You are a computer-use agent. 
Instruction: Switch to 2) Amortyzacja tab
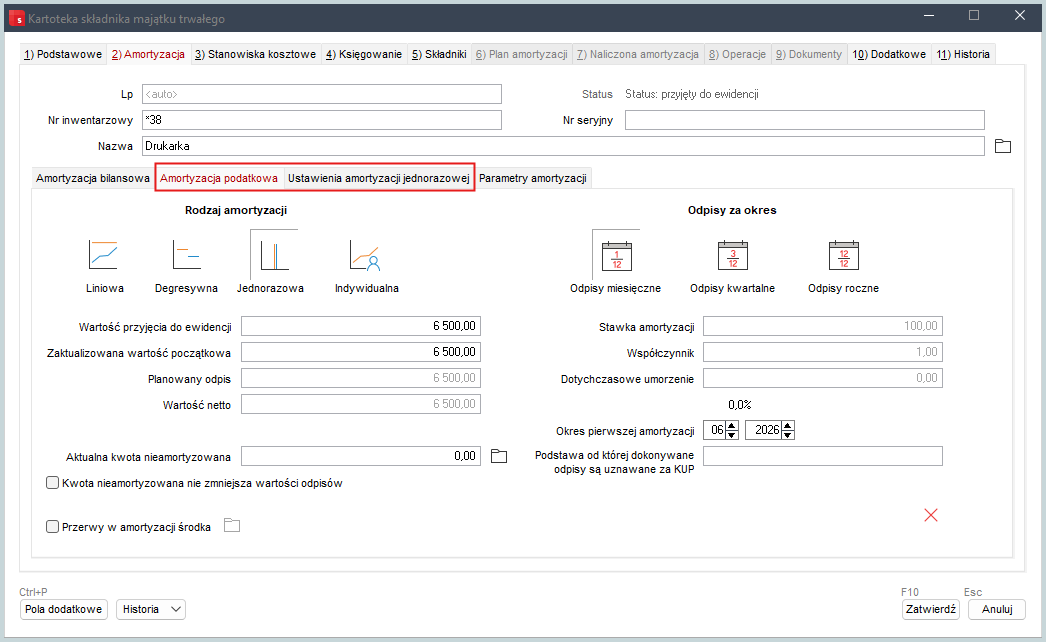pyautogui.click(x=148, y=54)
